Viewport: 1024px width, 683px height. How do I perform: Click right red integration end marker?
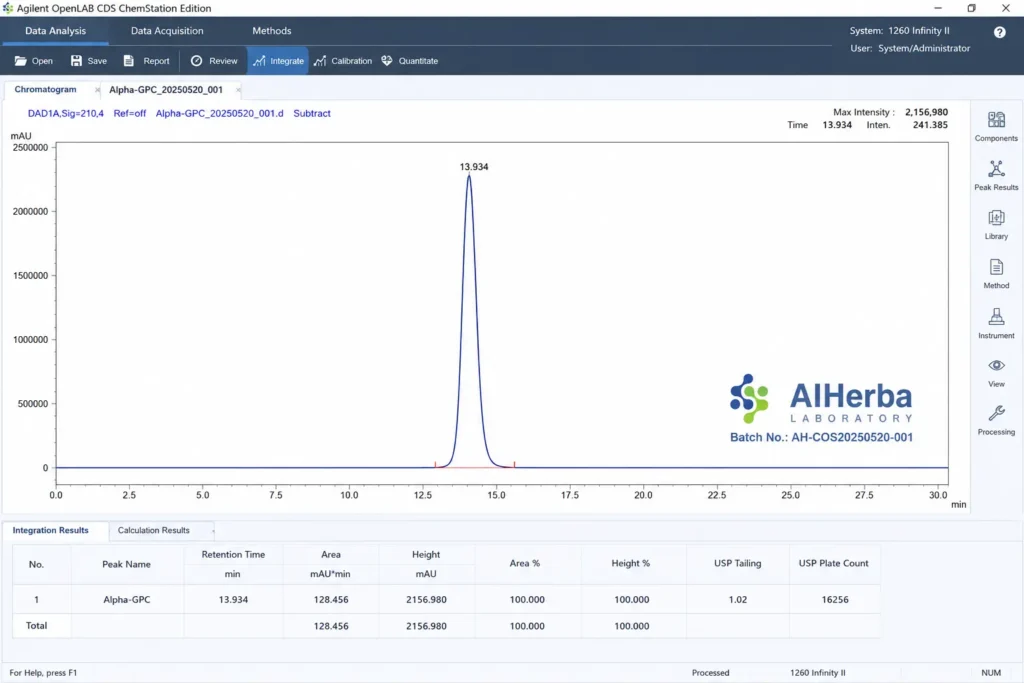click(515, 465)
